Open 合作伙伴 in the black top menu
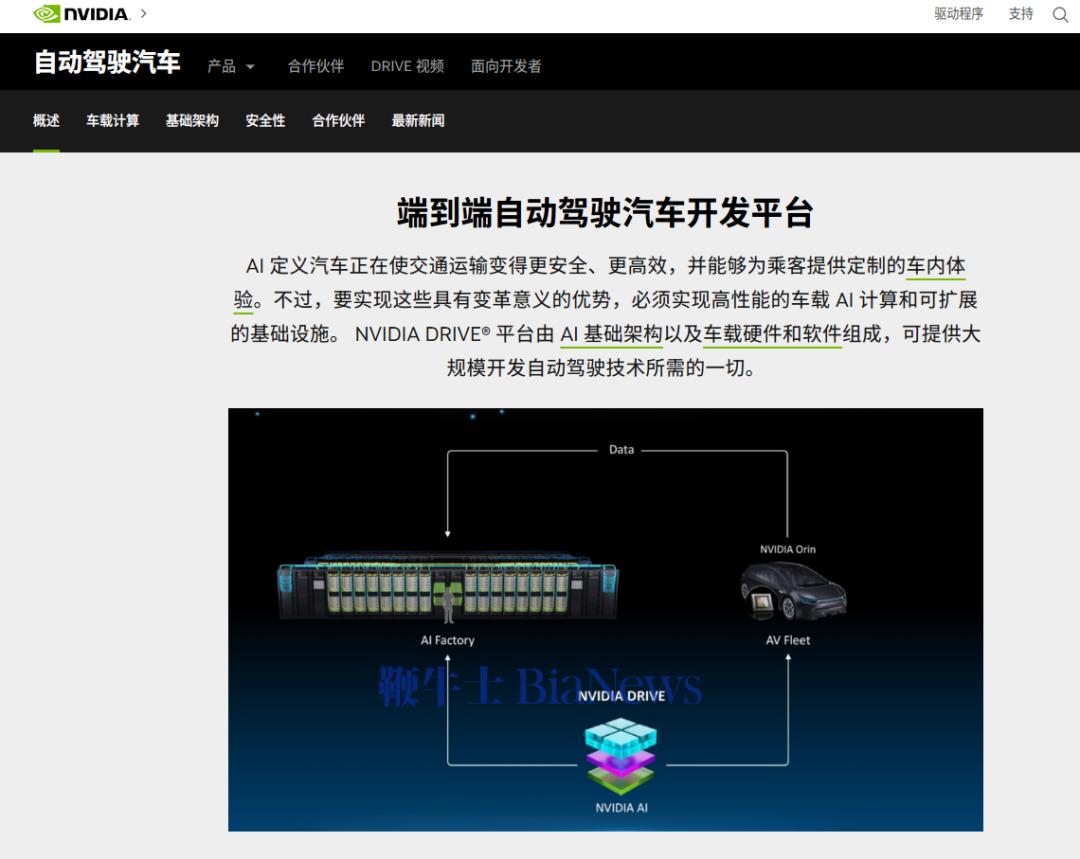This screenshot has height=859, width=1080. point(315,66)
